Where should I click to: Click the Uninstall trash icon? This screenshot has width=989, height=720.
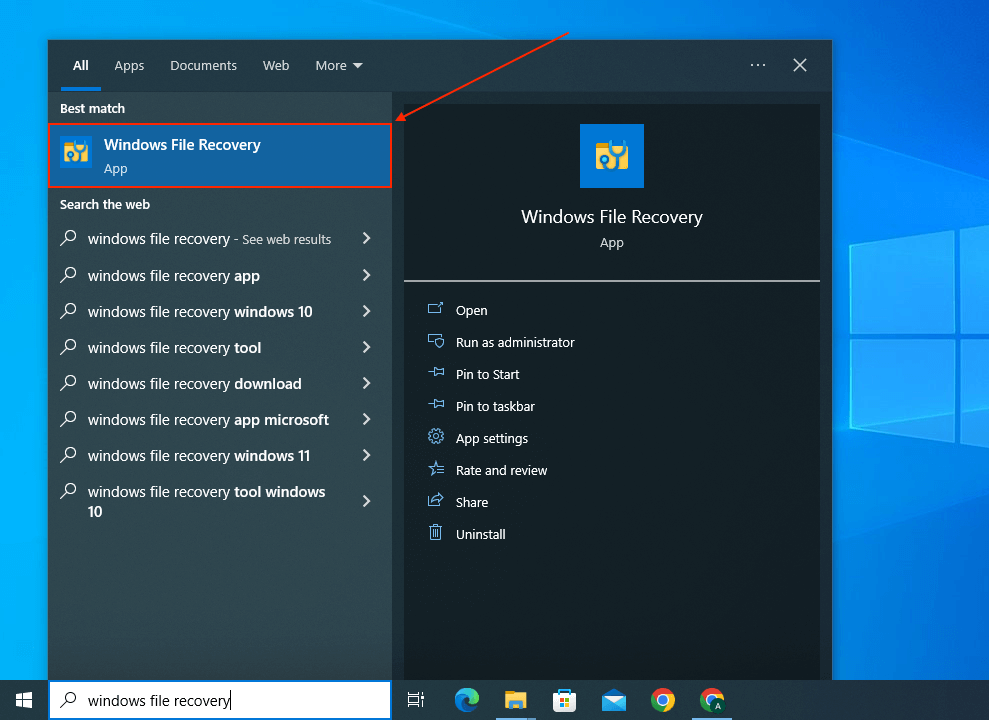point(435,533)
